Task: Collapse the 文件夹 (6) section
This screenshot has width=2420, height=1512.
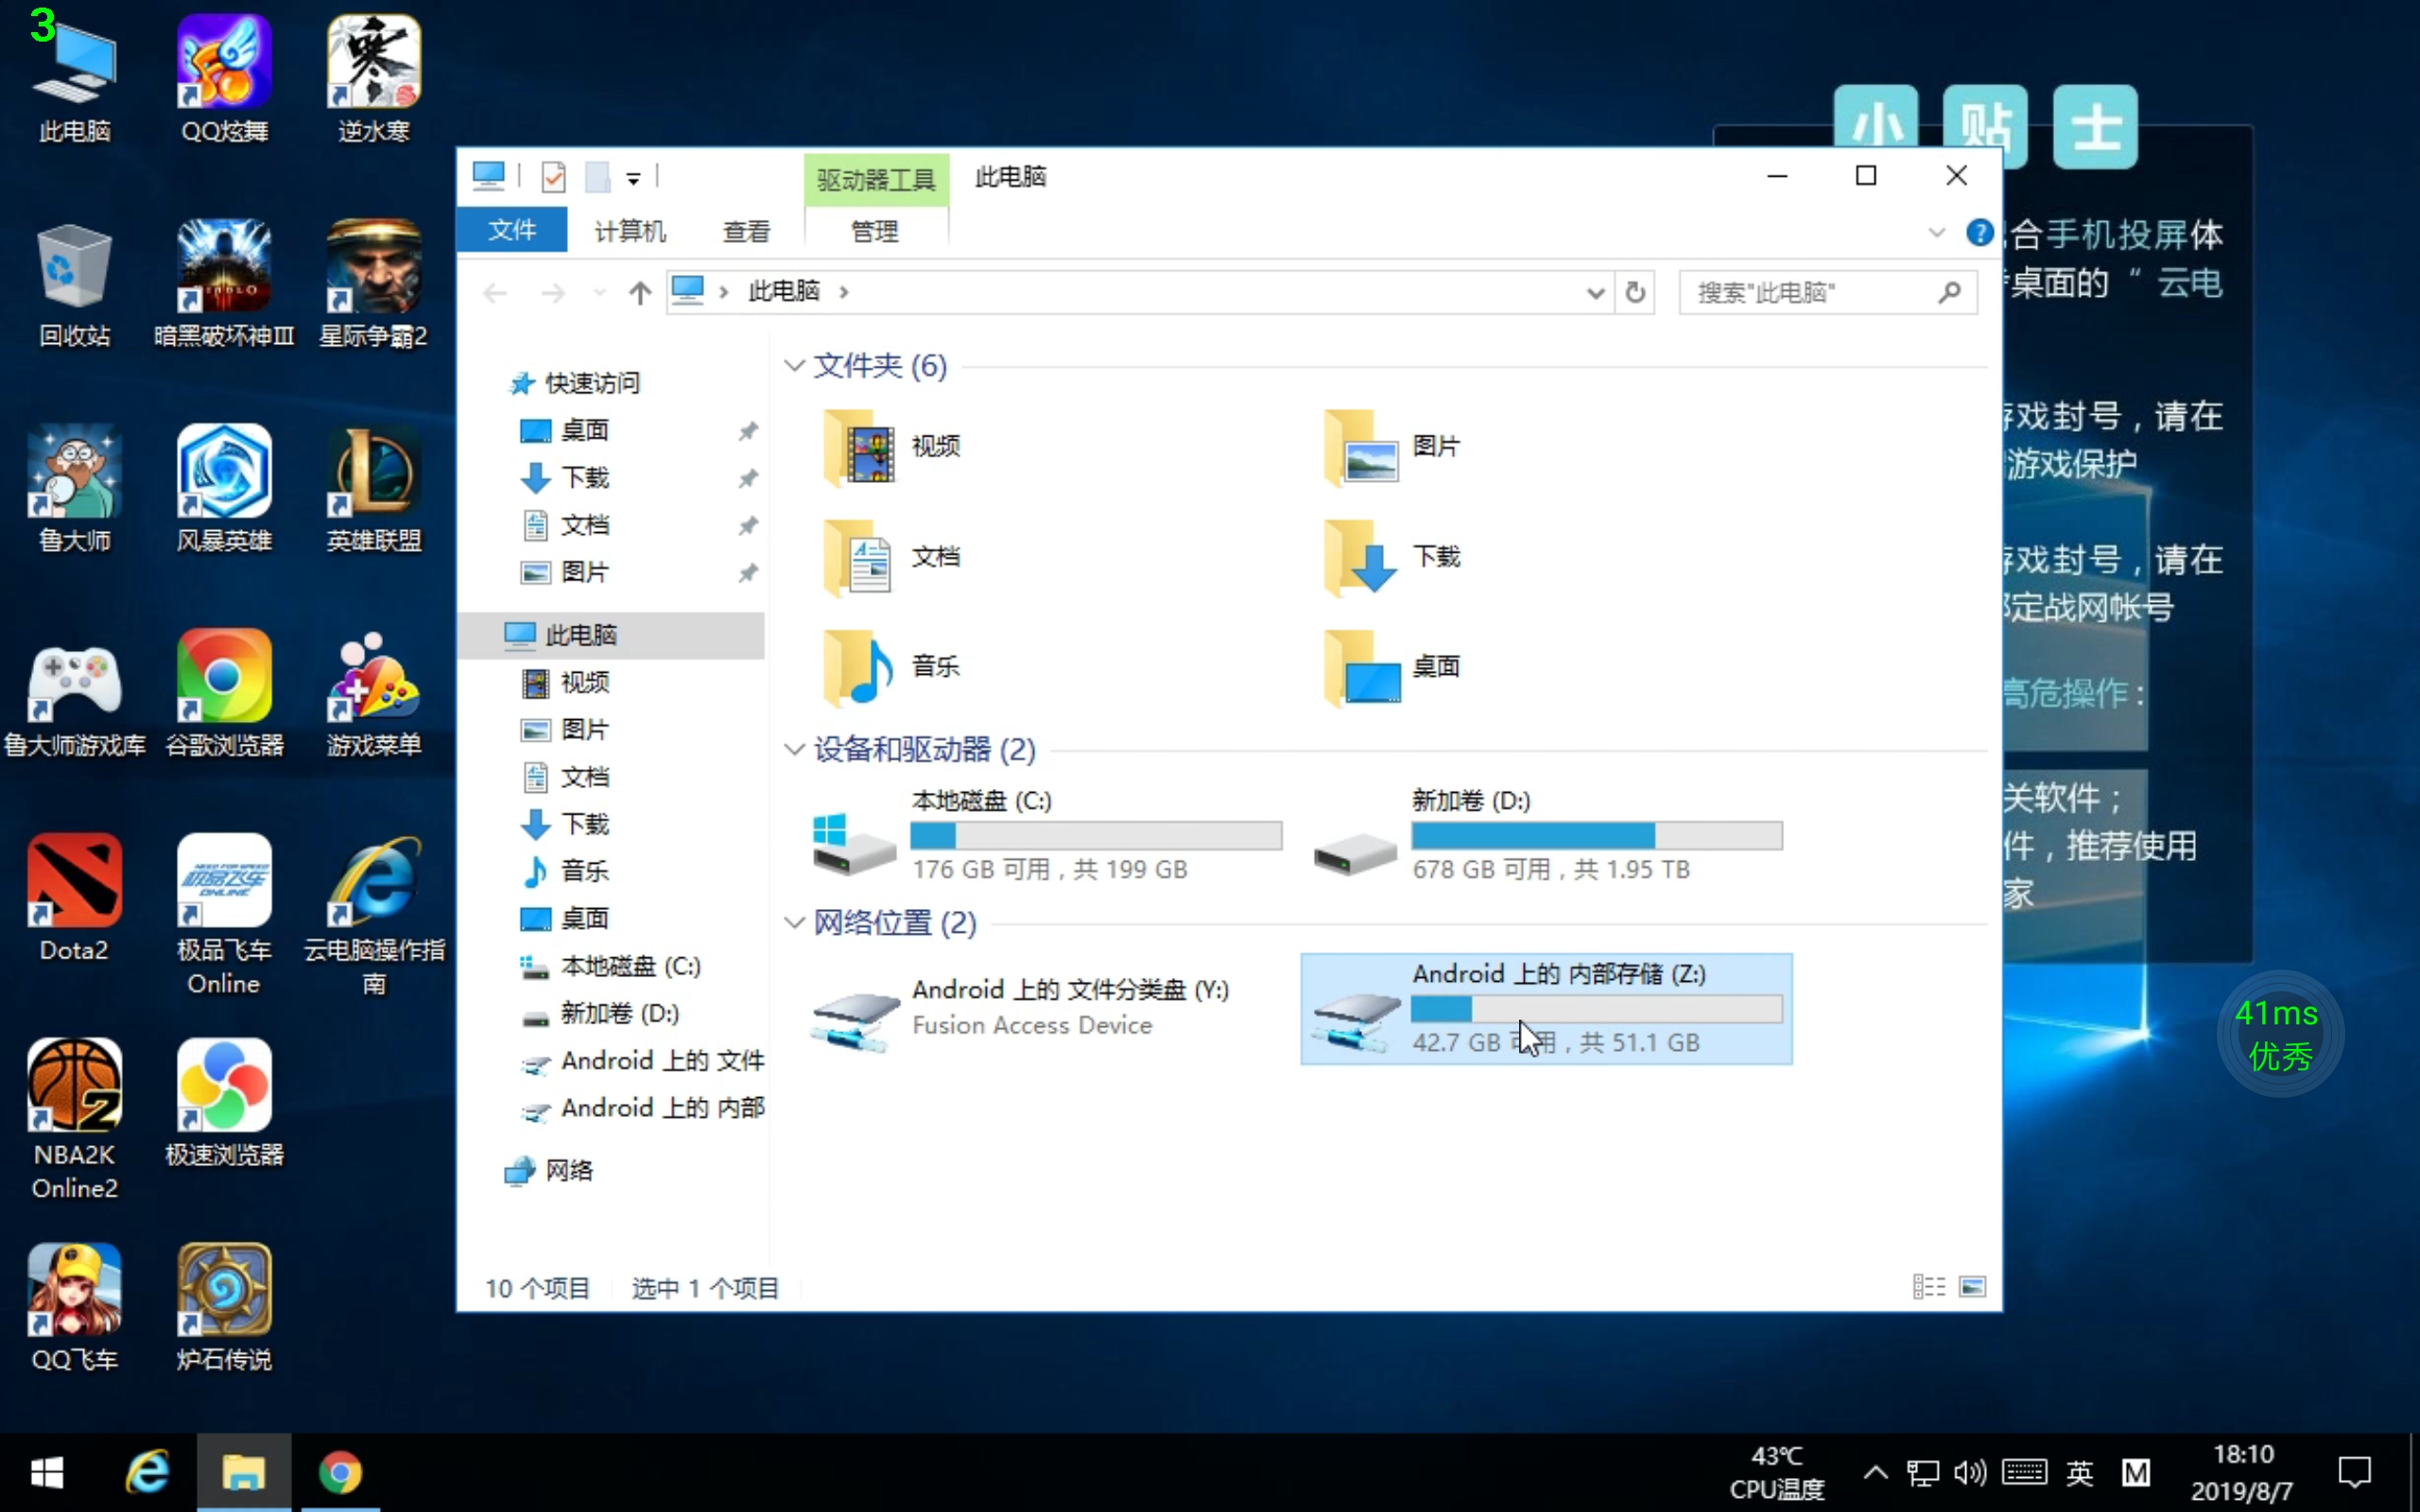Action: [793, 366]
